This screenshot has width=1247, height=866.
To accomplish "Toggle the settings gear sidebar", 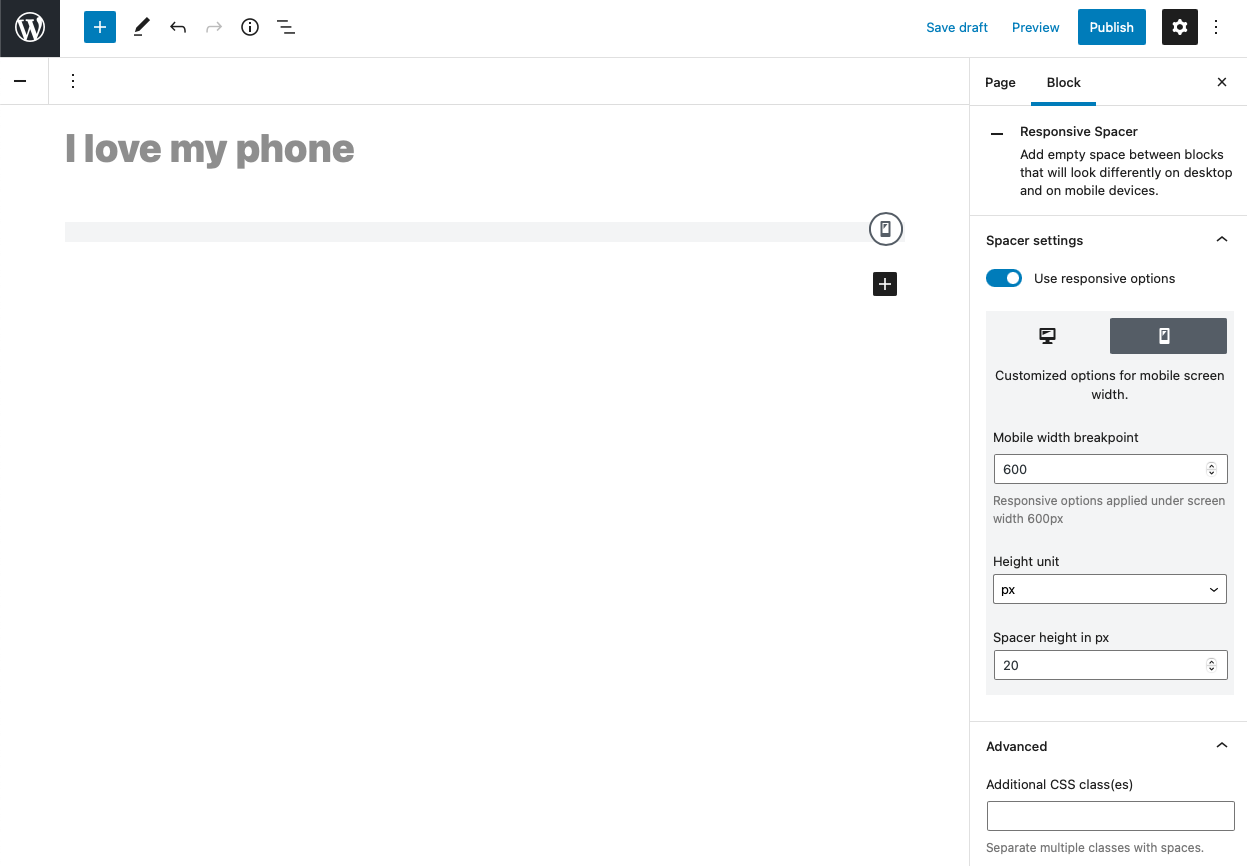I will [1179, 27].
